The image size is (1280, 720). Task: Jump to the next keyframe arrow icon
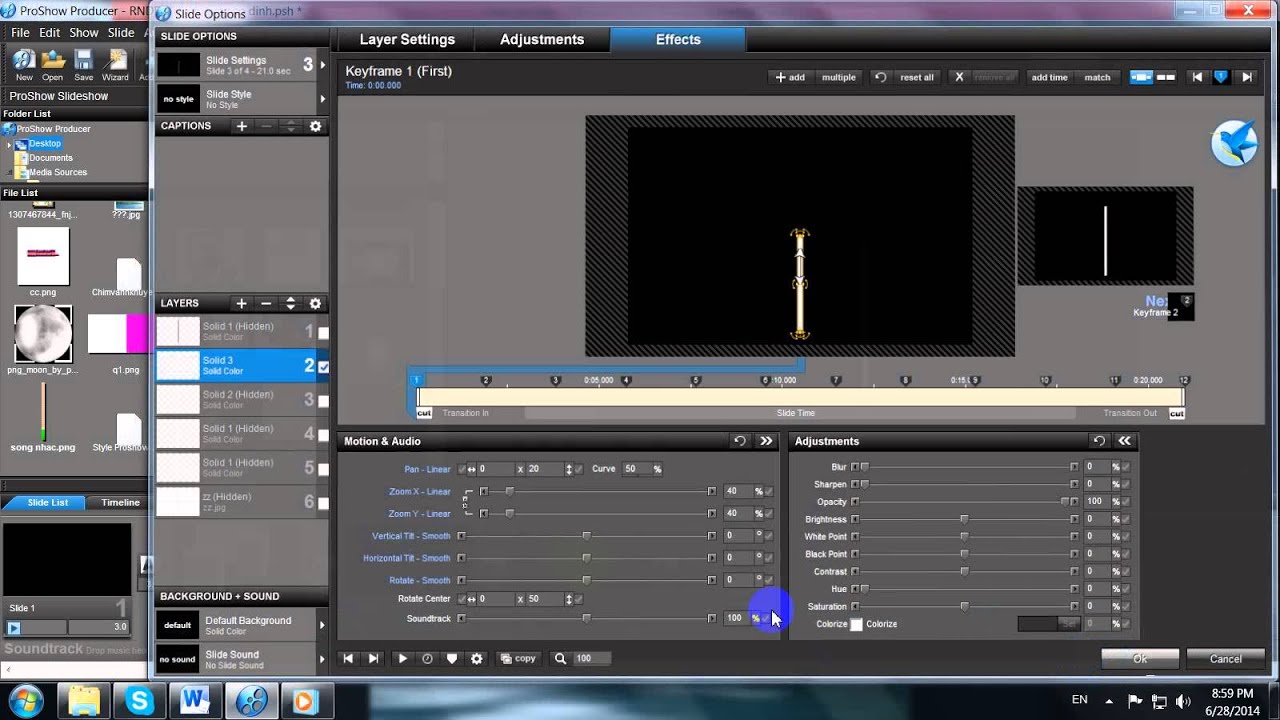point(1247,77)
